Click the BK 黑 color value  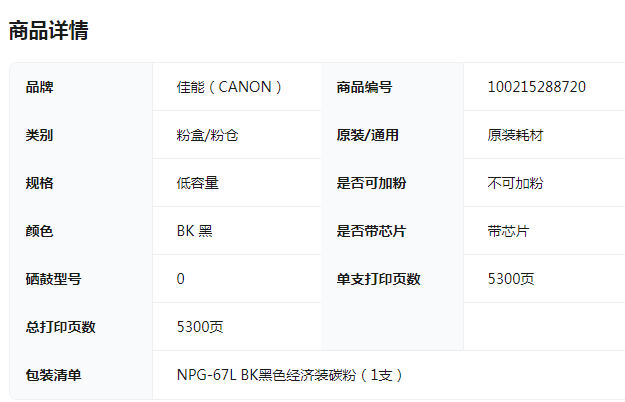[x=195, y=231]
